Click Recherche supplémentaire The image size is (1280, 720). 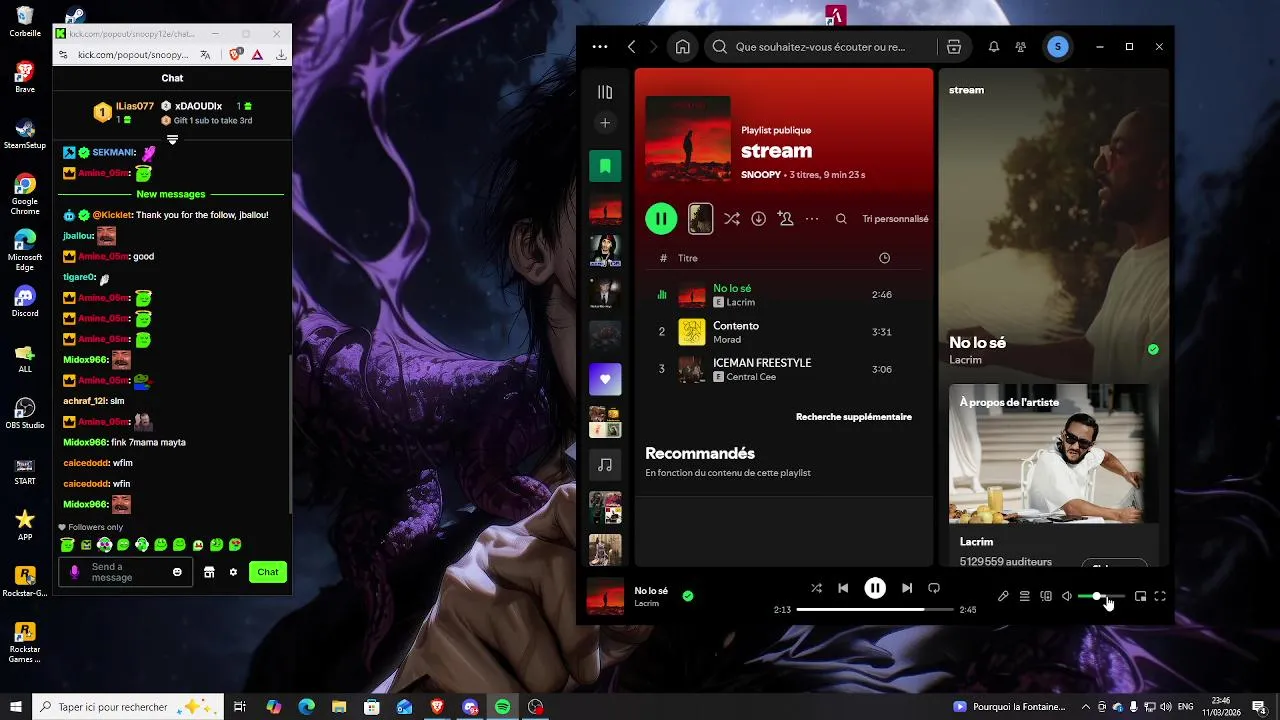pos(854,417)
